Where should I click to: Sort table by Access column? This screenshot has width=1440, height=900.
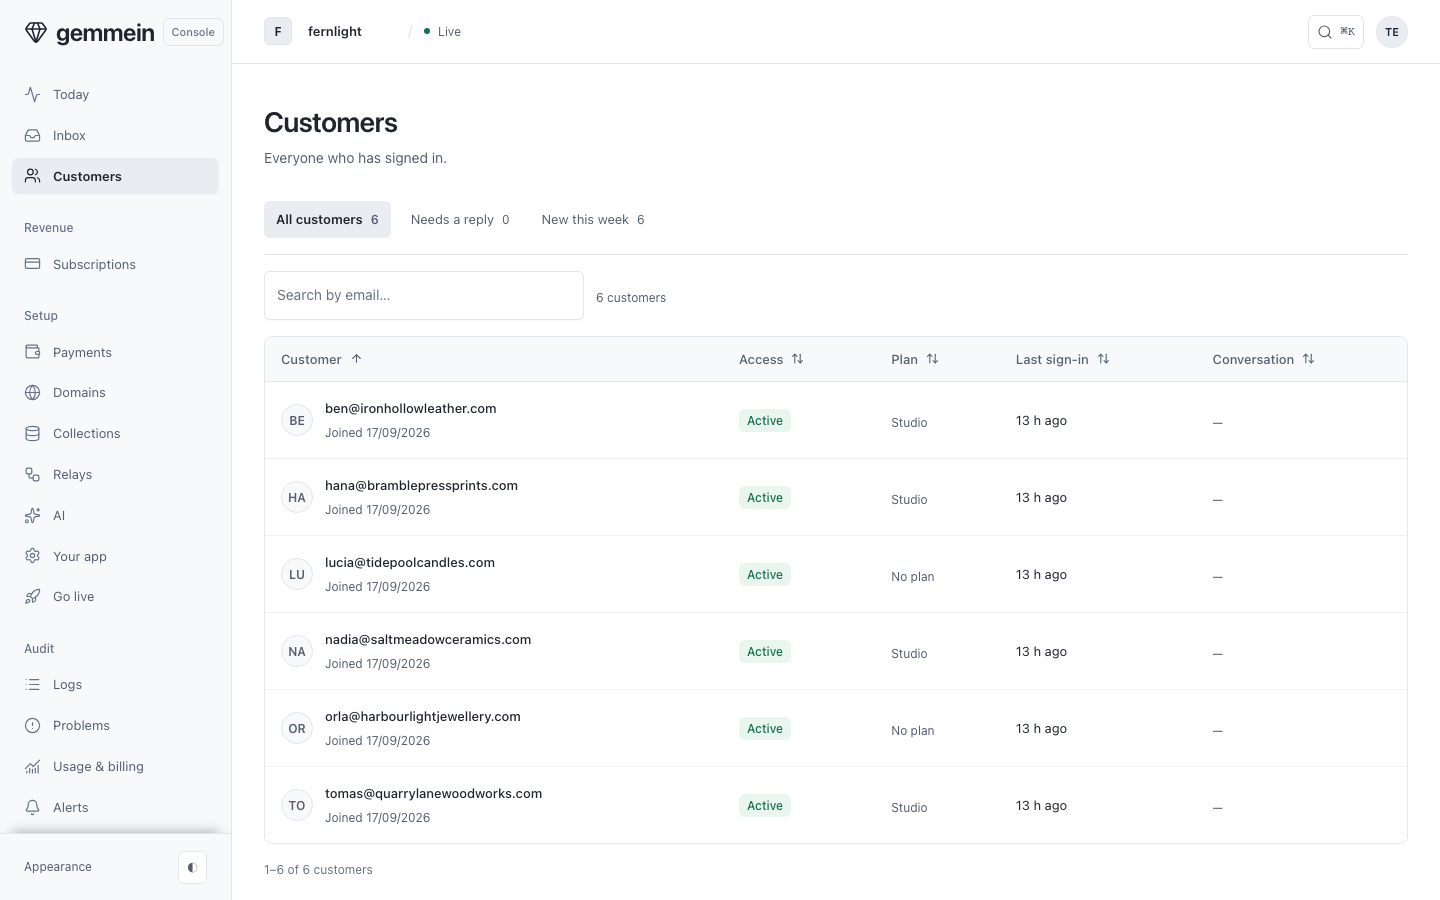[771, 359]
